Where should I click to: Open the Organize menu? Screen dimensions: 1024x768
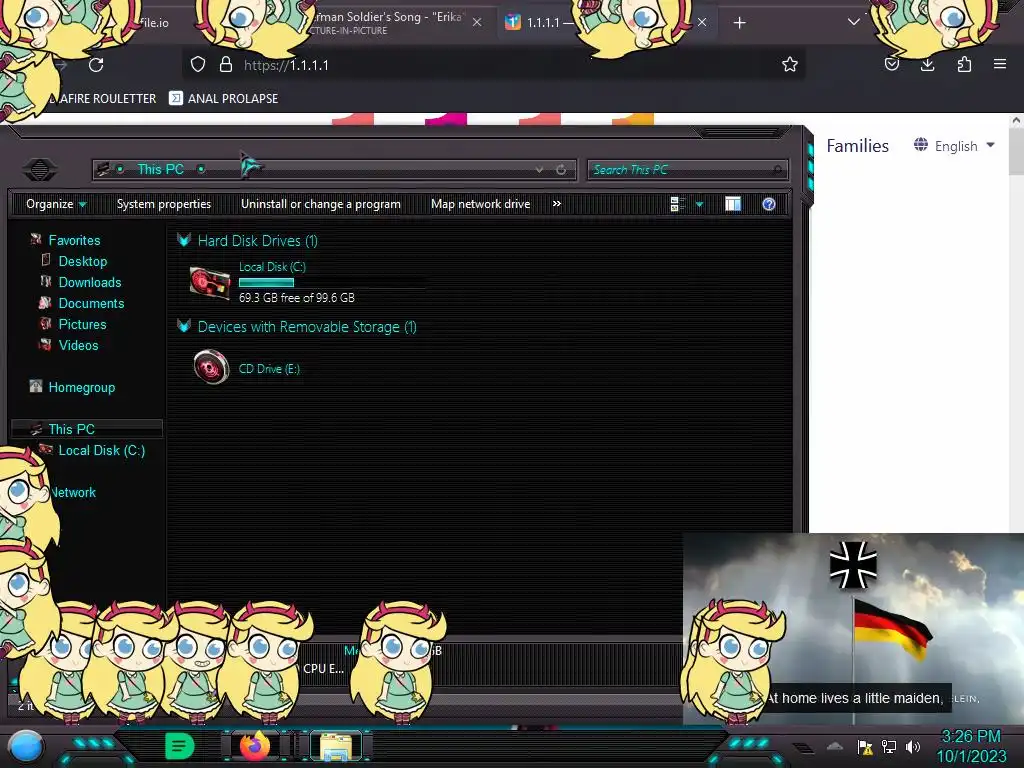tap(56, 204)
